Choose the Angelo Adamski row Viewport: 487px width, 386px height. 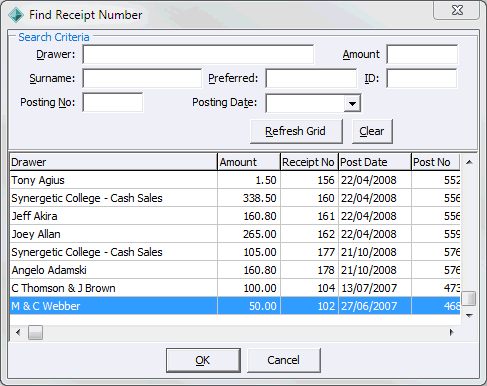point(235,270)
